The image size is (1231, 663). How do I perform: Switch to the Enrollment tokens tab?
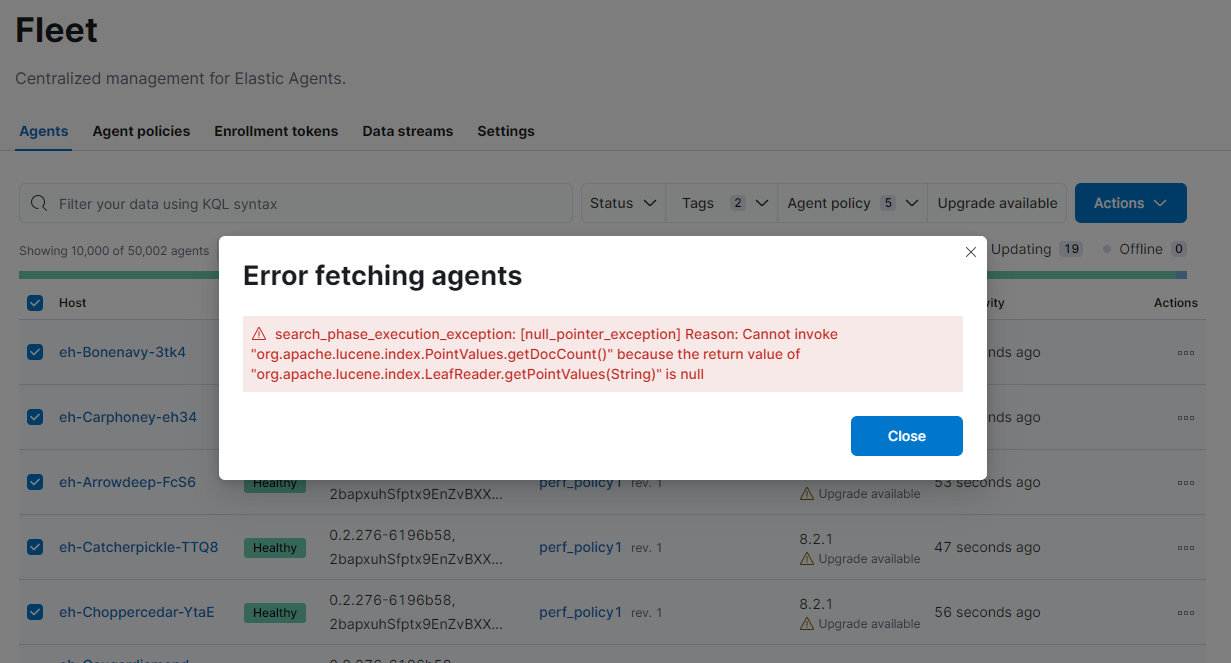pos(276,131)
